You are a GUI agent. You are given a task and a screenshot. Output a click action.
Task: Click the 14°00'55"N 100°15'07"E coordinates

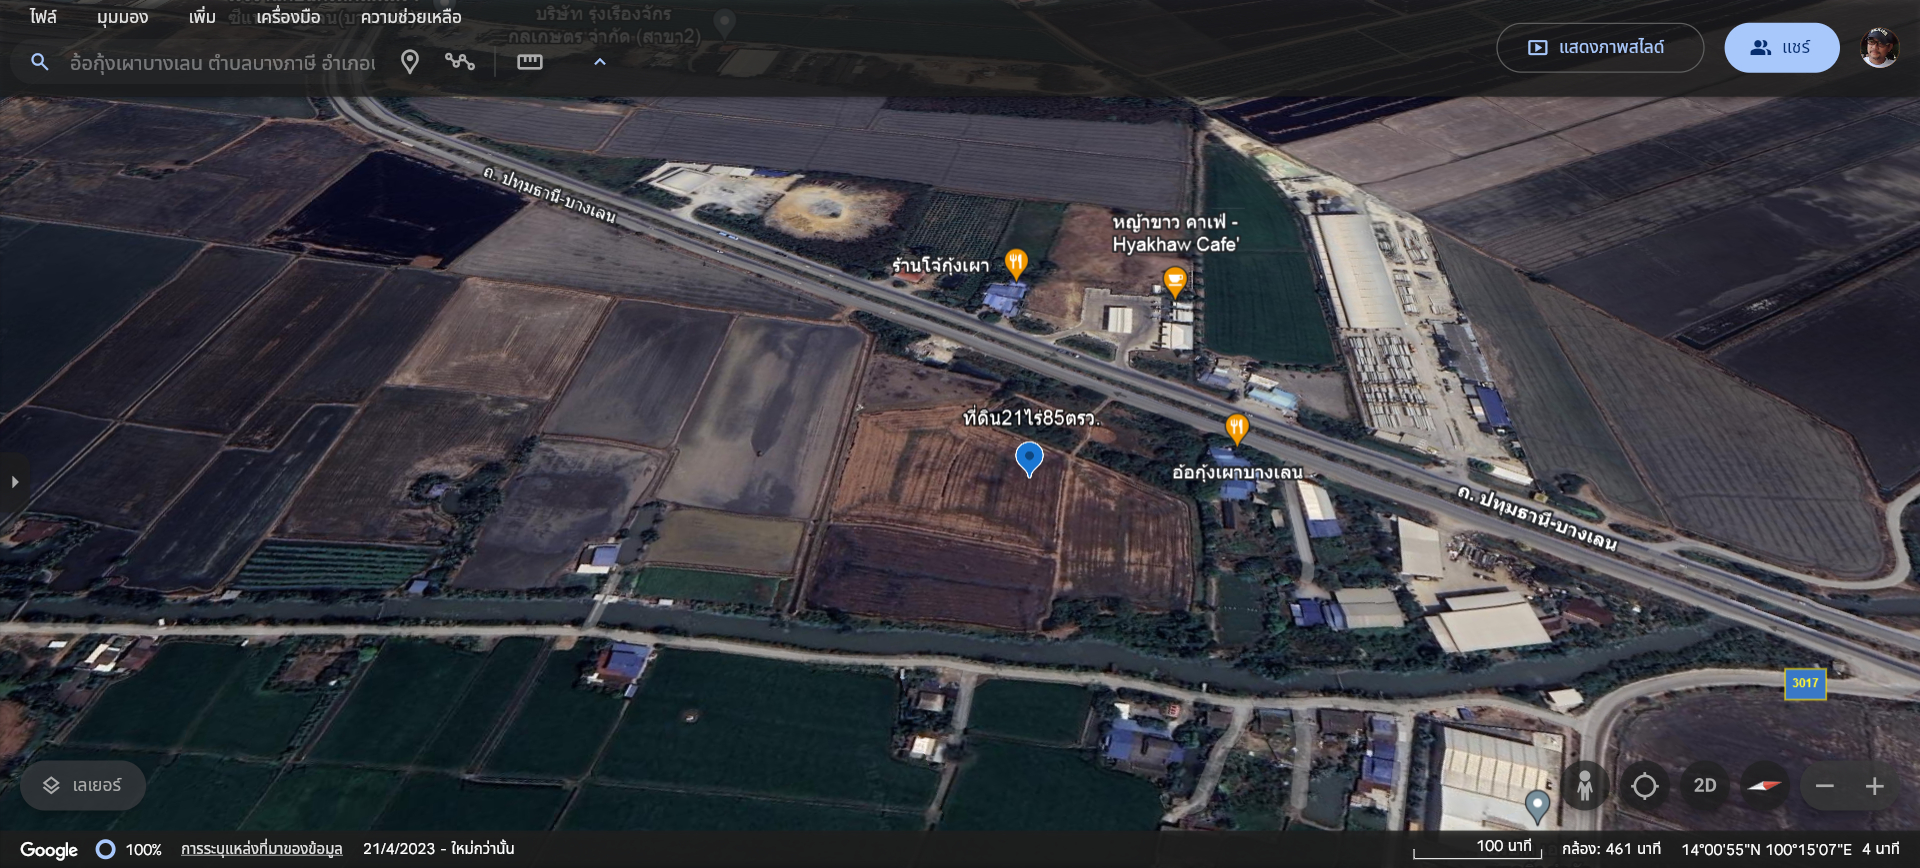point(1766,849)
